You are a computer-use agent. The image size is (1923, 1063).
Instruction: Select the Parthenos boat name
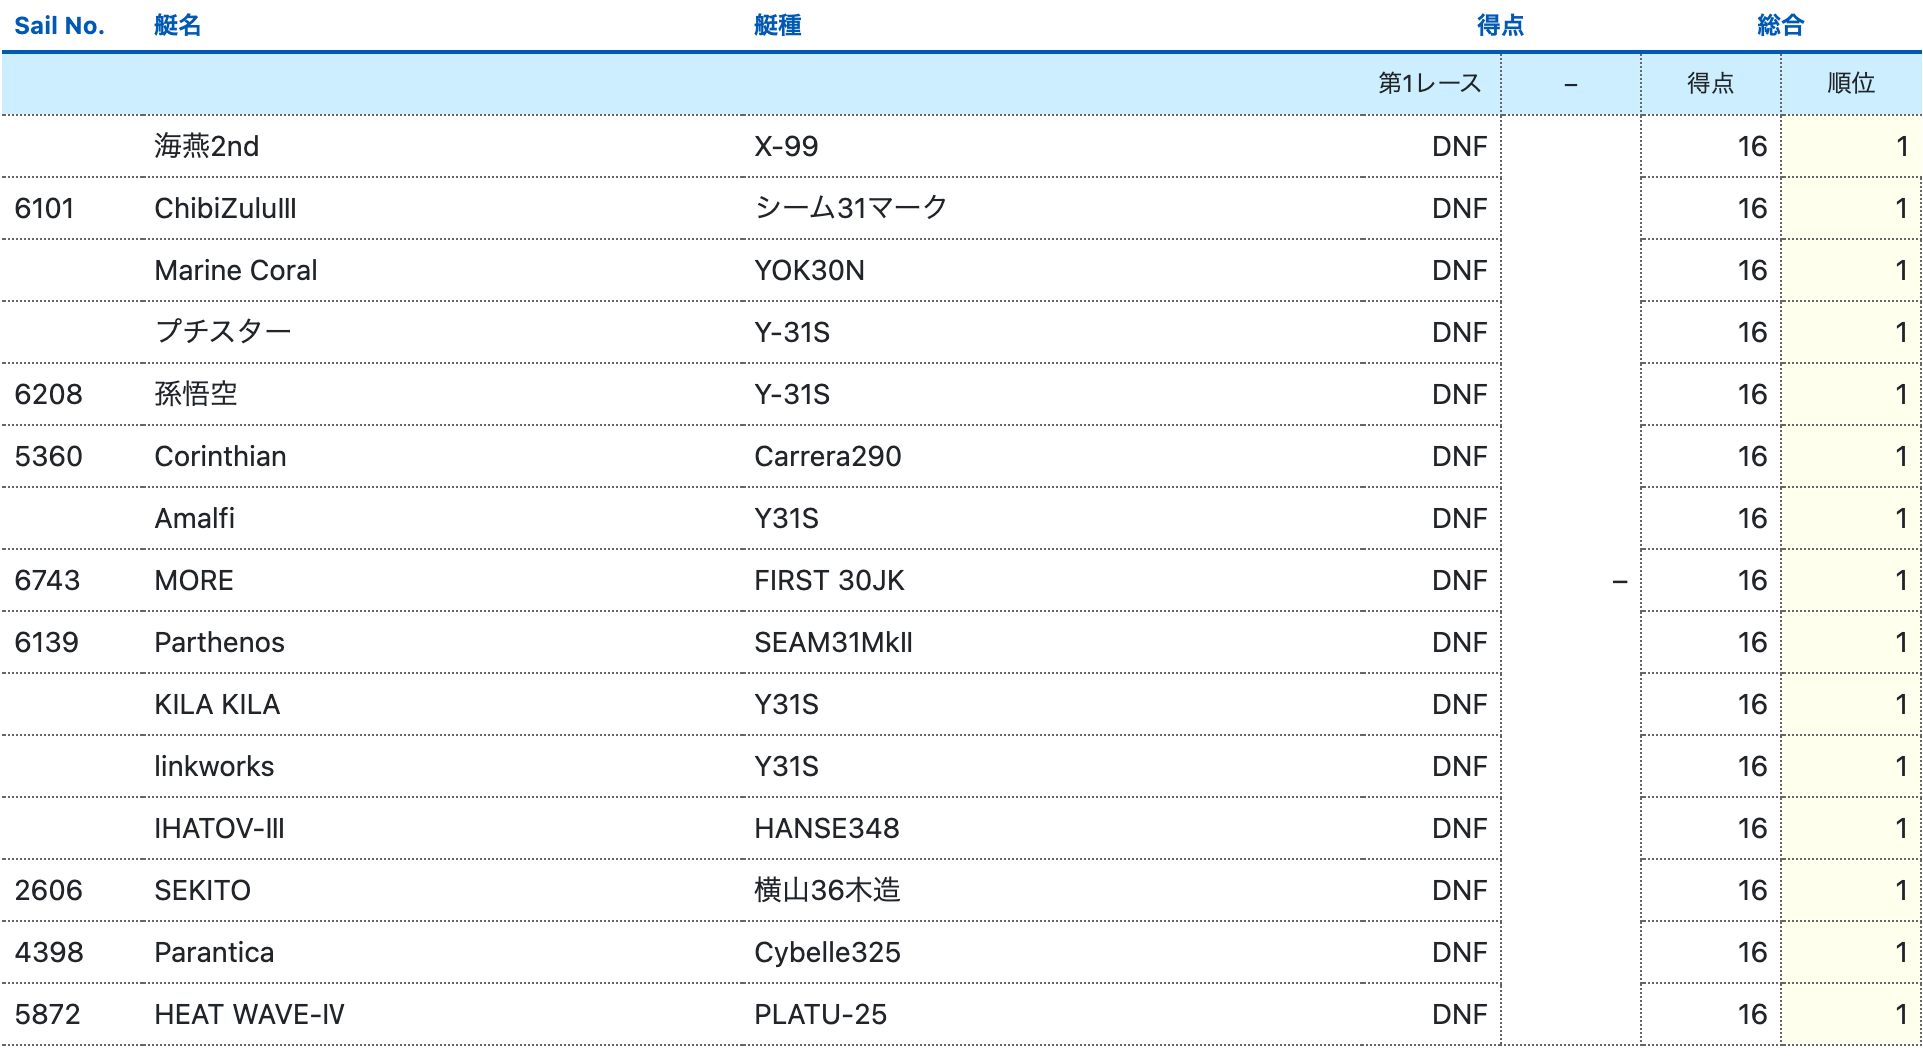point(219,643)
